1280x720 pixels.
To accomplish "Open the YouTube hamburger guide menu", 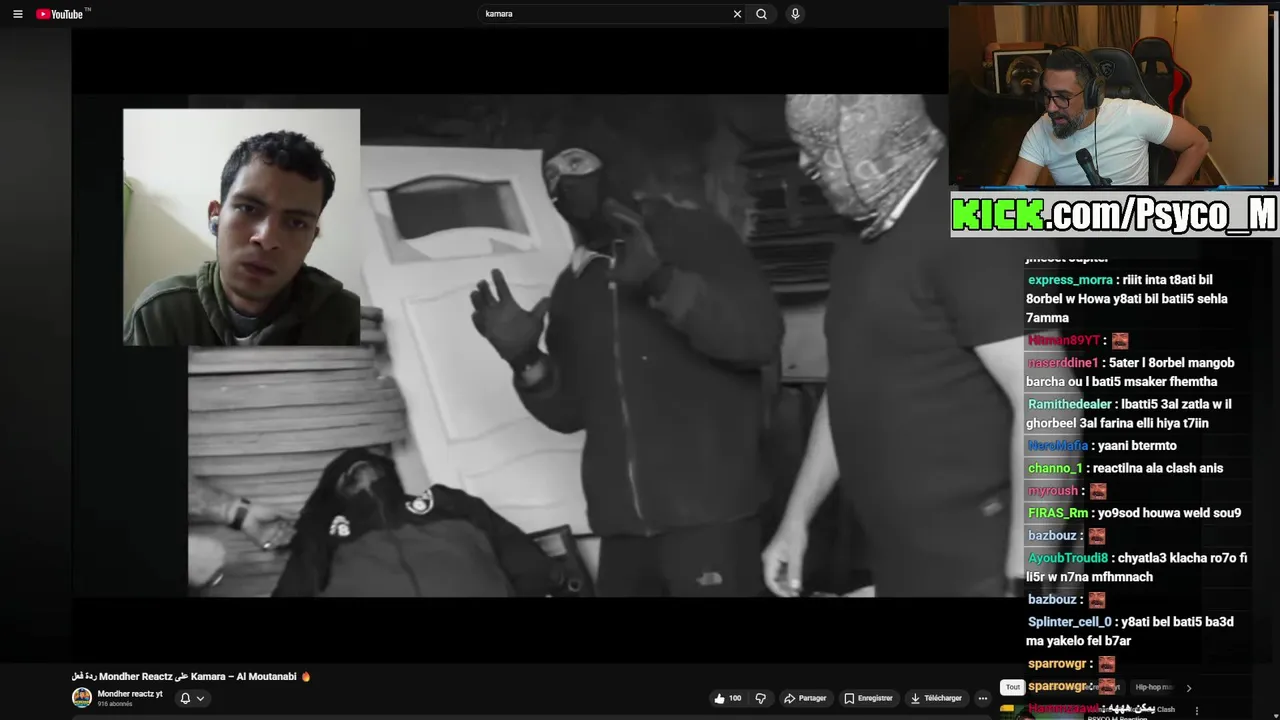I will (x=17, y=14).
